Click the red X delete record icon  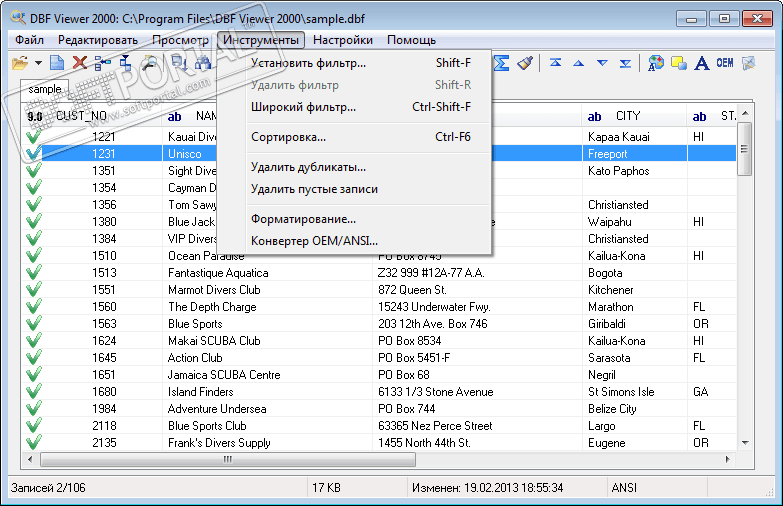click(x=79, y=63)
